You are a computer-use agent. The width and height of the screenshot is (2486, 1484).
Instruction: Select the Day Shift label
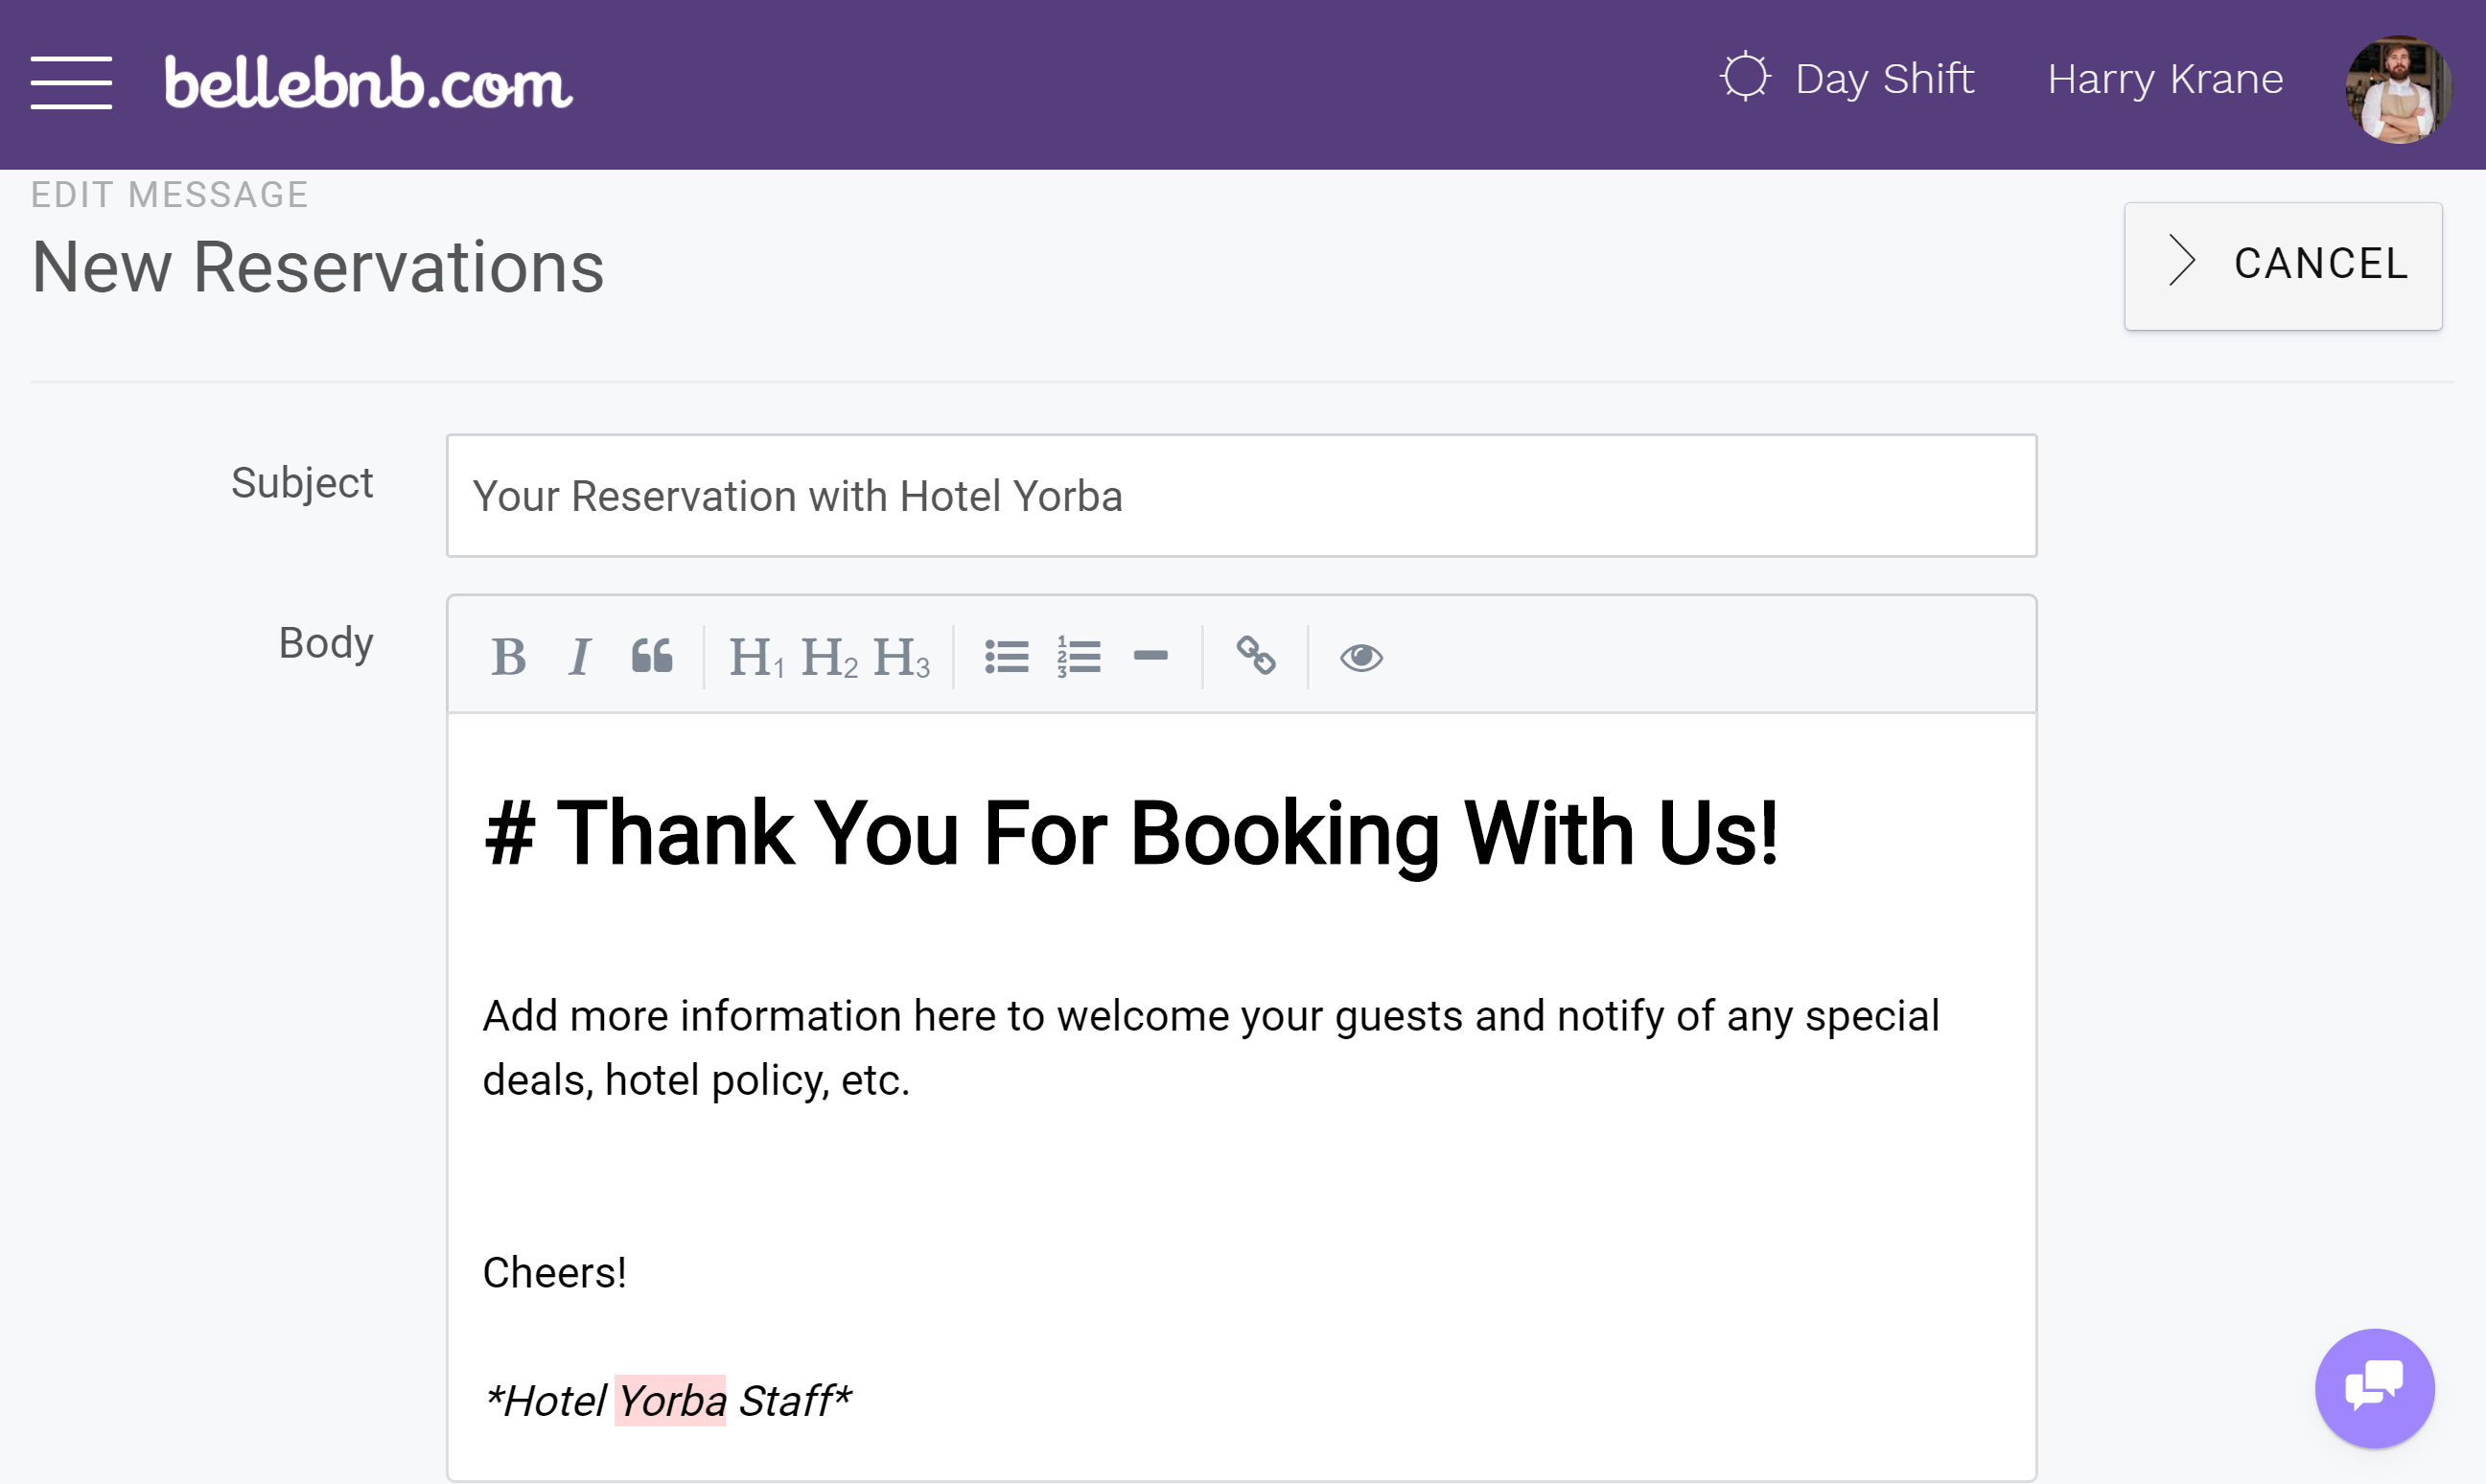click(x=1884, y=79)
